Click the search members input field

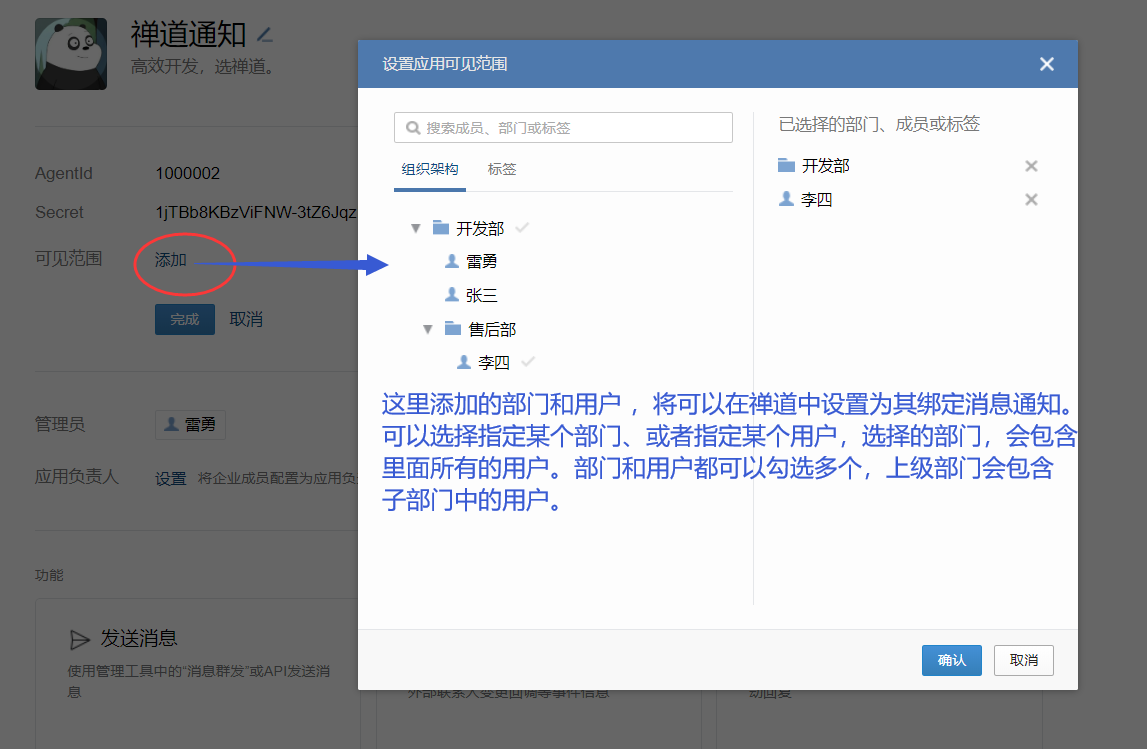563,127
